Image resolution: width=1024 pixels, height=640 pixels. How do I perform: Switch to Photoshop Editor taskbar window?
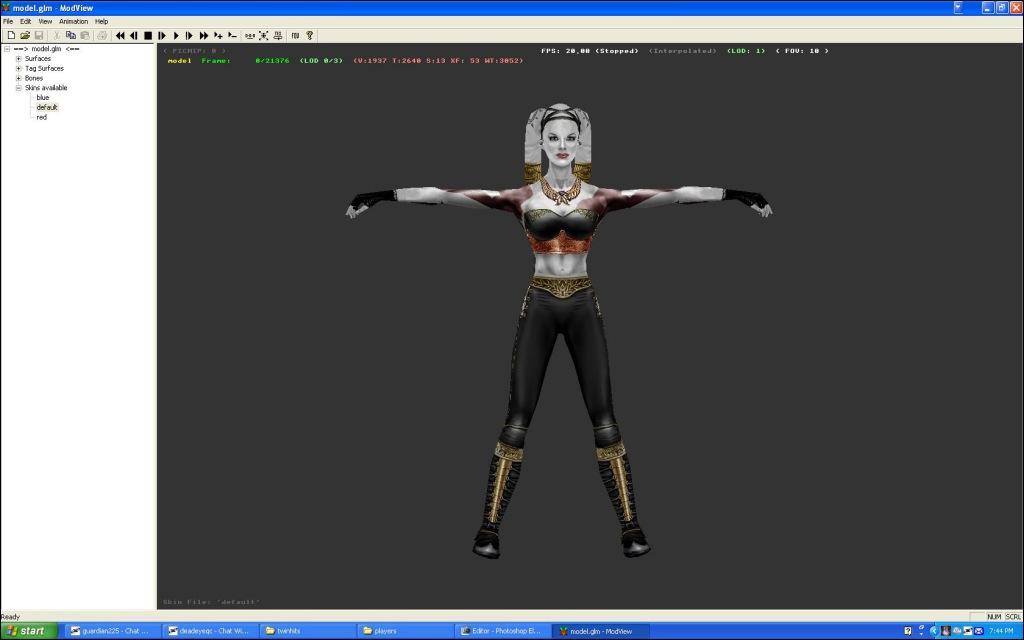[x=504, y=631]
